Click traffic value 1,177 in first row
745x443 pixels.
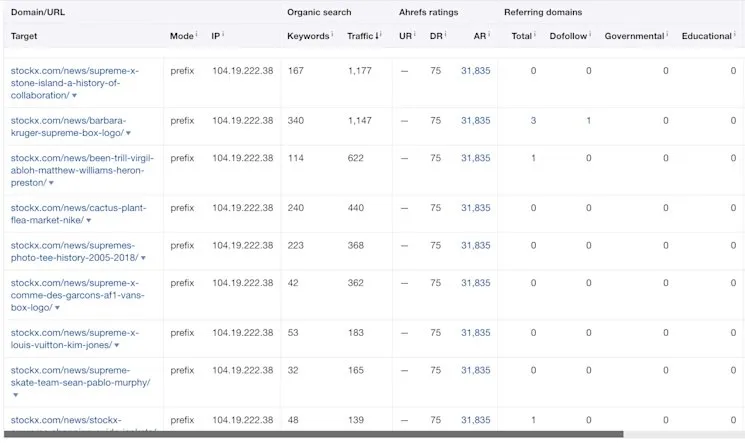[x=360, y=70]
